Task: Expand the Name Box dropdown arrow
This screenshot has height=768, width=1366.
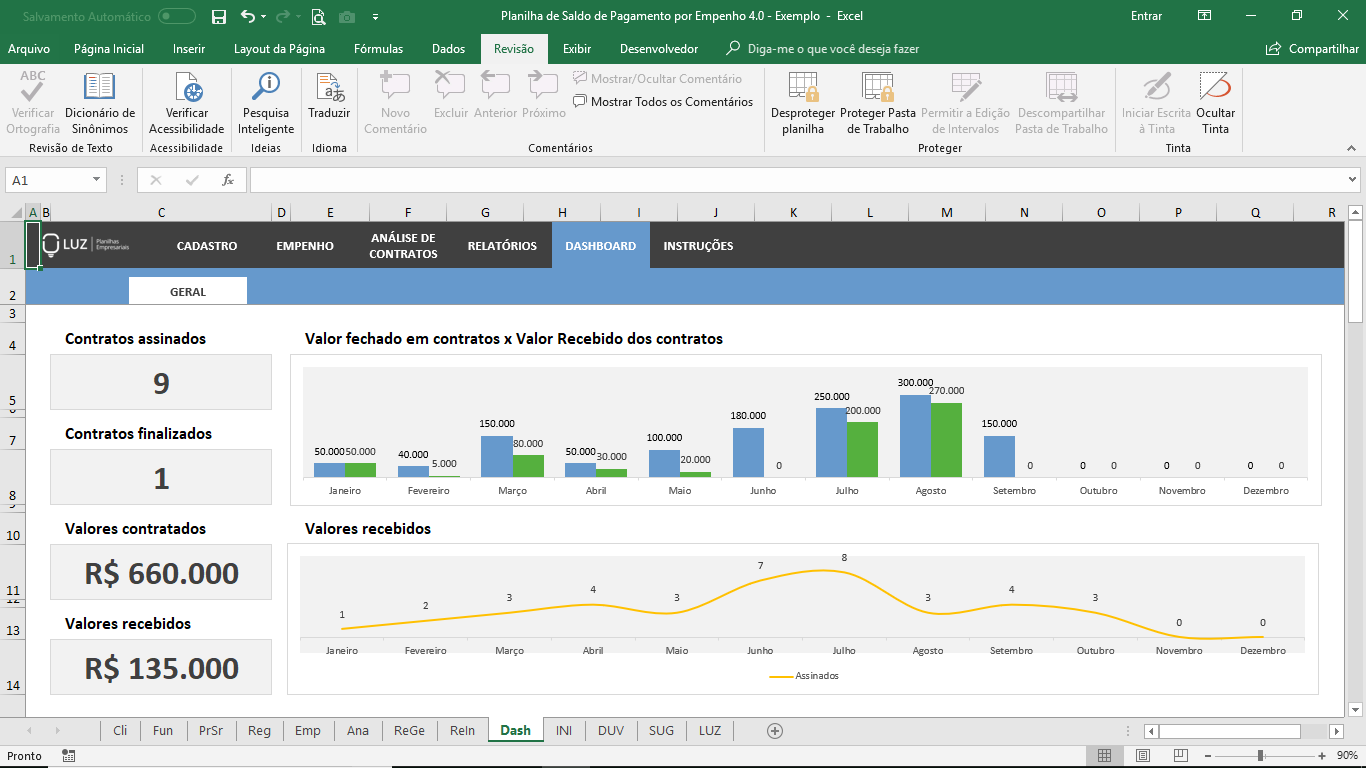Action: tap(97, 180)
